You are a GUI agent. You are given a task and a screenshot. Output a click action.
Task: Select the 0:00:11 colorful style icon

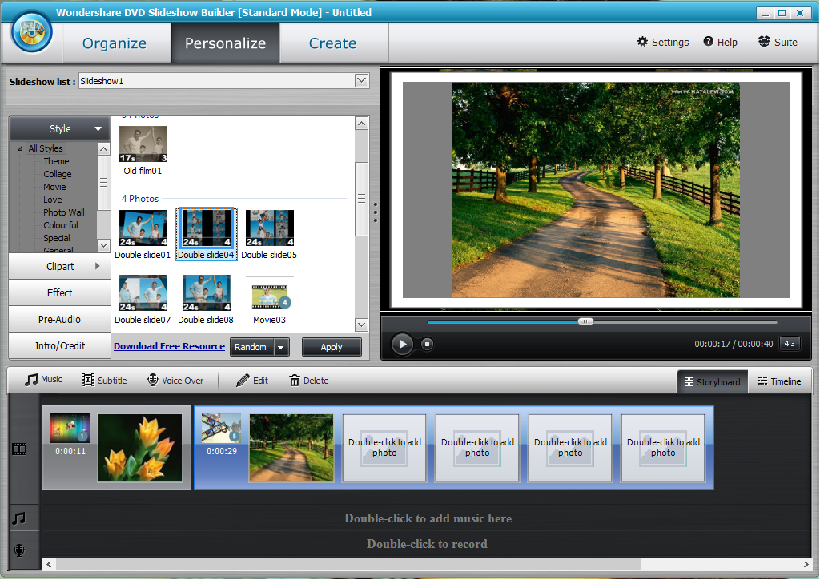point(70,428)
